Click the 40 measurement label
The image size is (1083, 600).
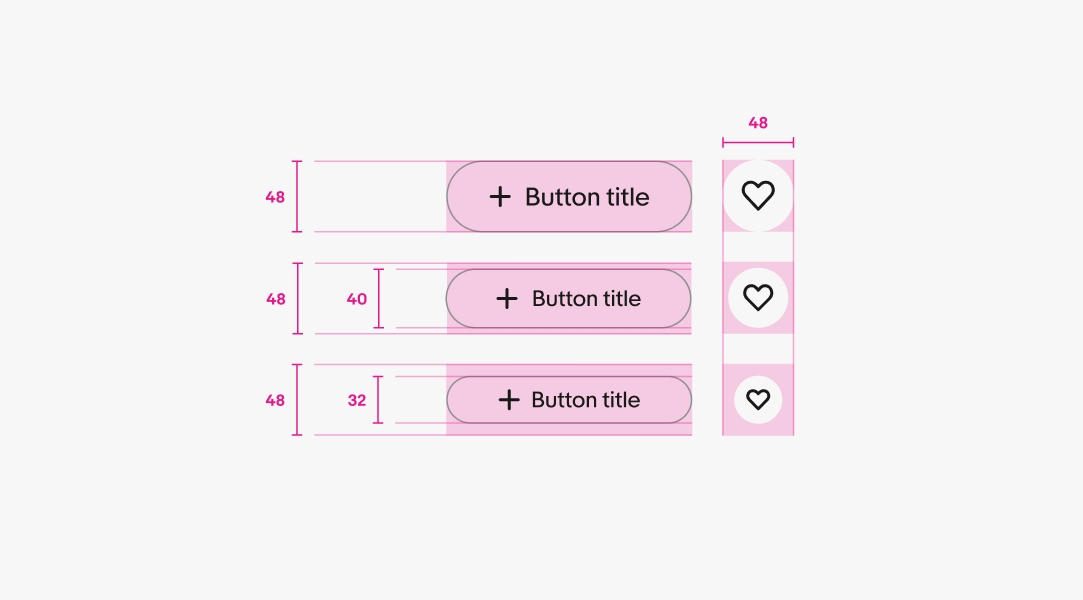[x=357, y=298]
